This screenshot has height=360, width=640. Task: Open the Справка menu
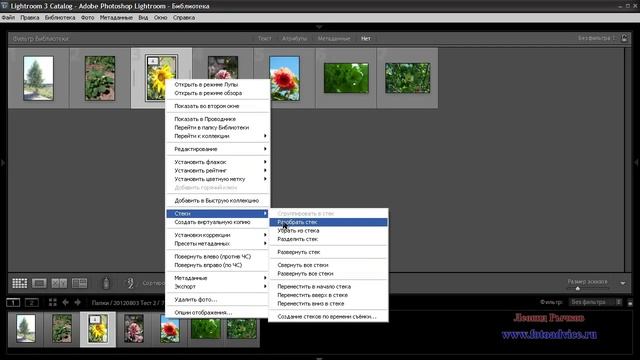[184, 18]
